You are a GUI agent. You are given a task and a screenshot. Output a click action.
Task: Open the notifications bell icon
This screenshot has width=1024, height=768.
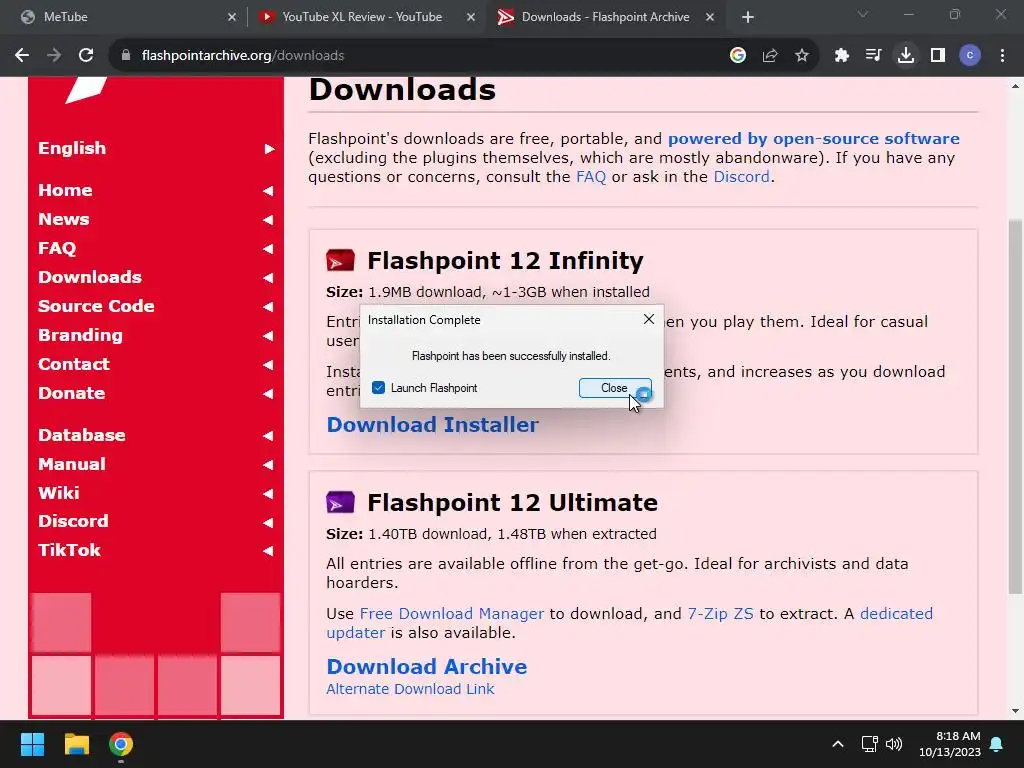click(x=997, y=744)
